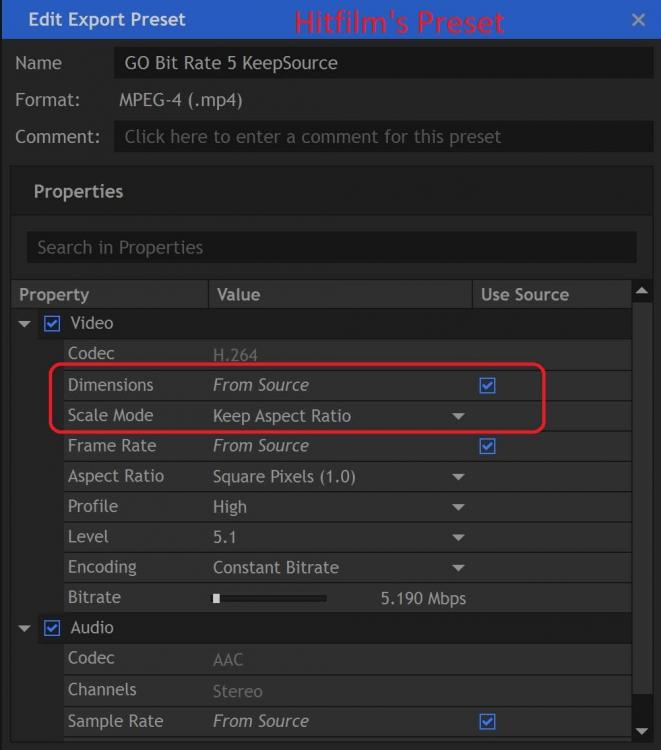Uncheck Use Source for Dimensions
Viewport: 661px width, 750px height.
coord(487,385)
